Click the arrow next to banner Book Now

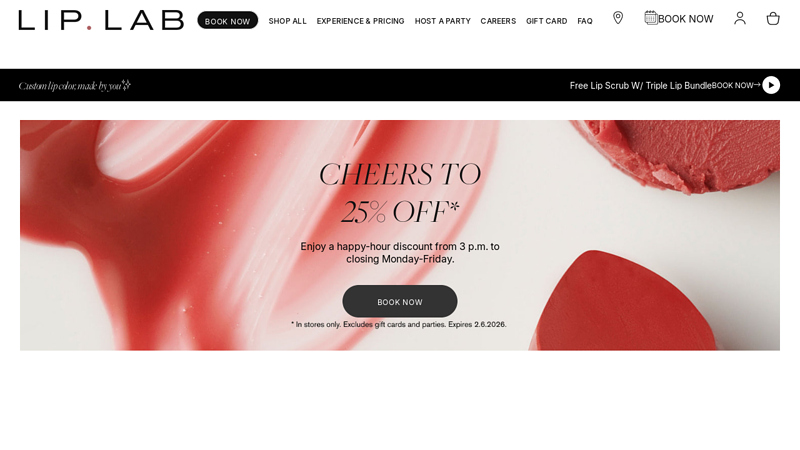point(757,85)
